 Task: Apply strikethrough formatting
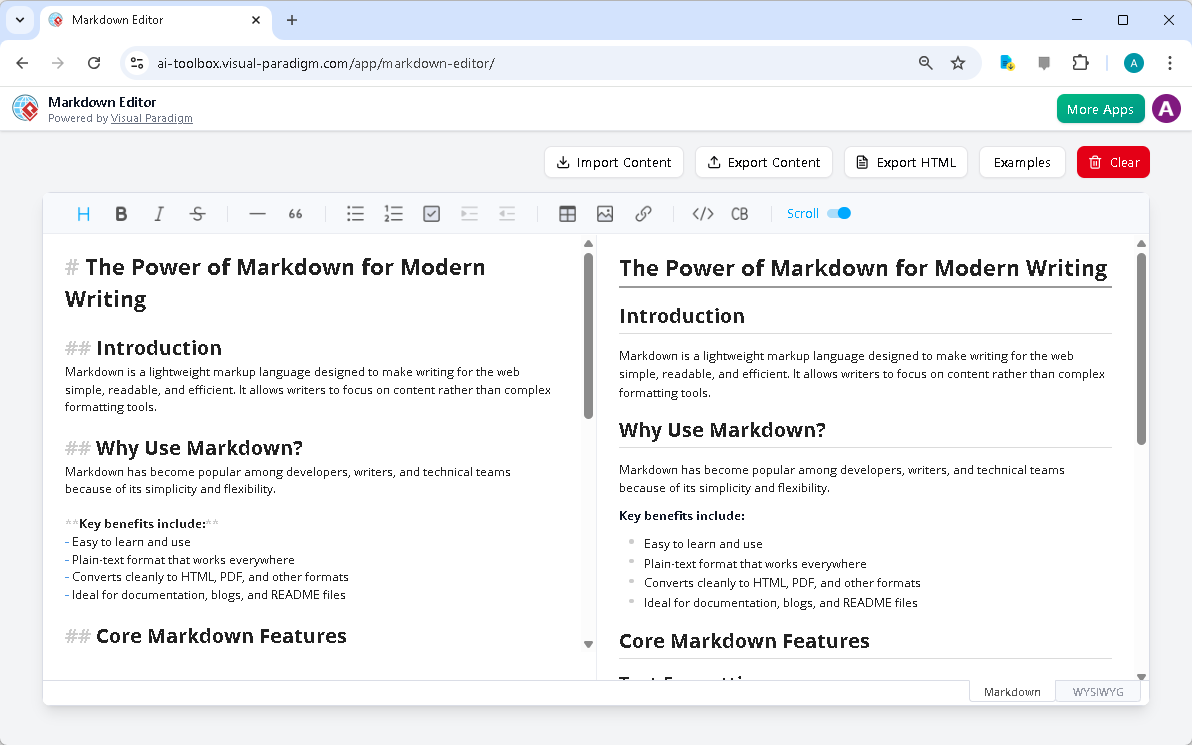197,213
